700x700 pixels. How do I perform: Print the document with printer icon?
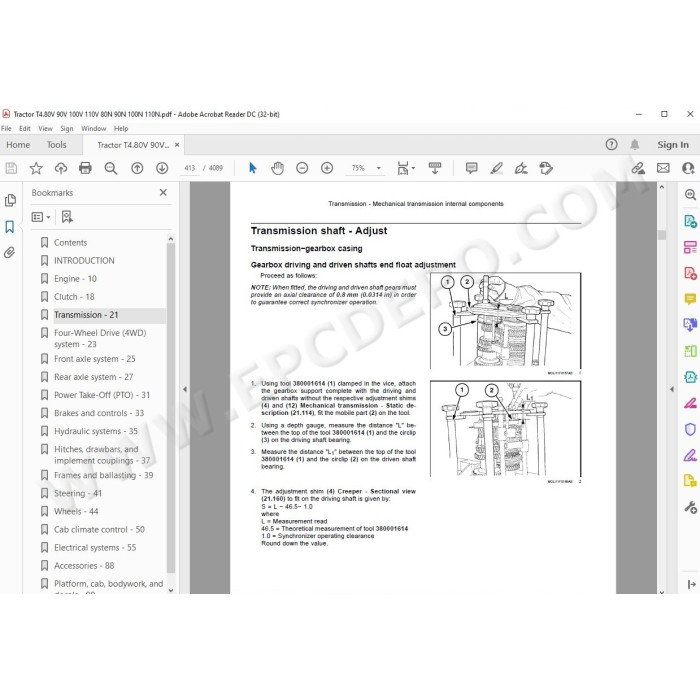(85, 168)
